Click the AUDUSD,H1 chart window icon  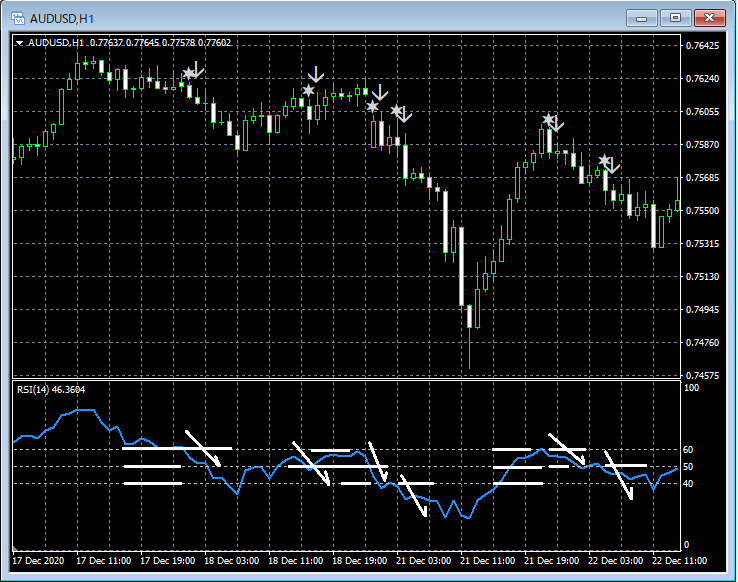(x=18, y=18)
